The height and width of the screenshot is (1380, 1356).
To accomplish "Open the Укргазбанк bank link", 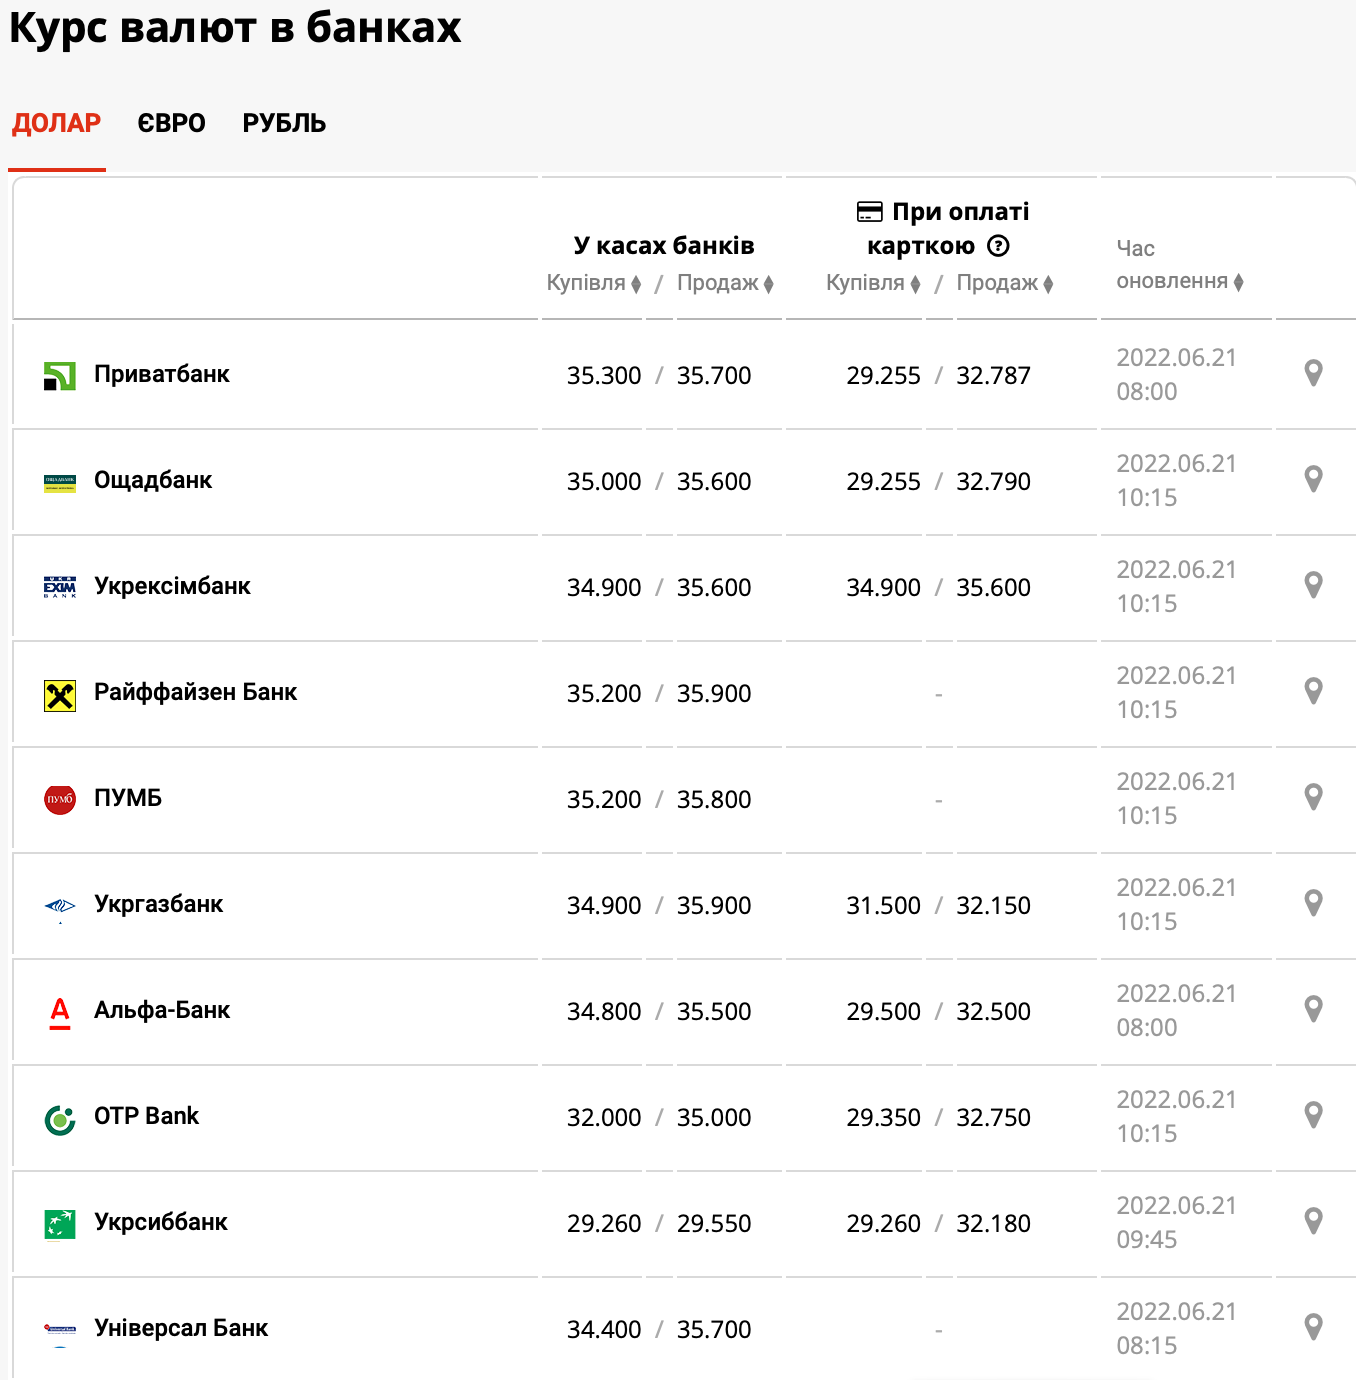I will pos(158,904).
